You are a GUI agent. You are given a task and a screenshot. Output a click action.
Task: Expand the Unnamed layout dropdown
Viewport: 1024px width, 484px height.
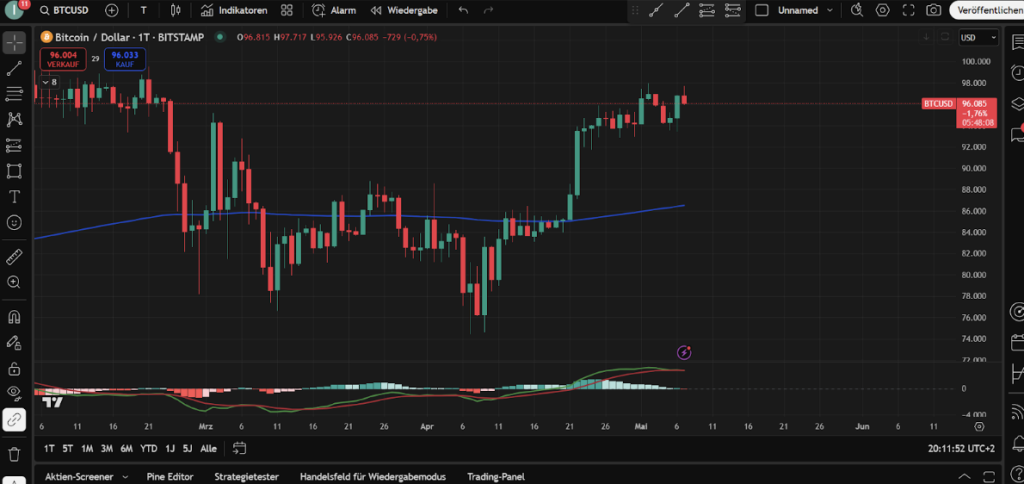(830, 10)
